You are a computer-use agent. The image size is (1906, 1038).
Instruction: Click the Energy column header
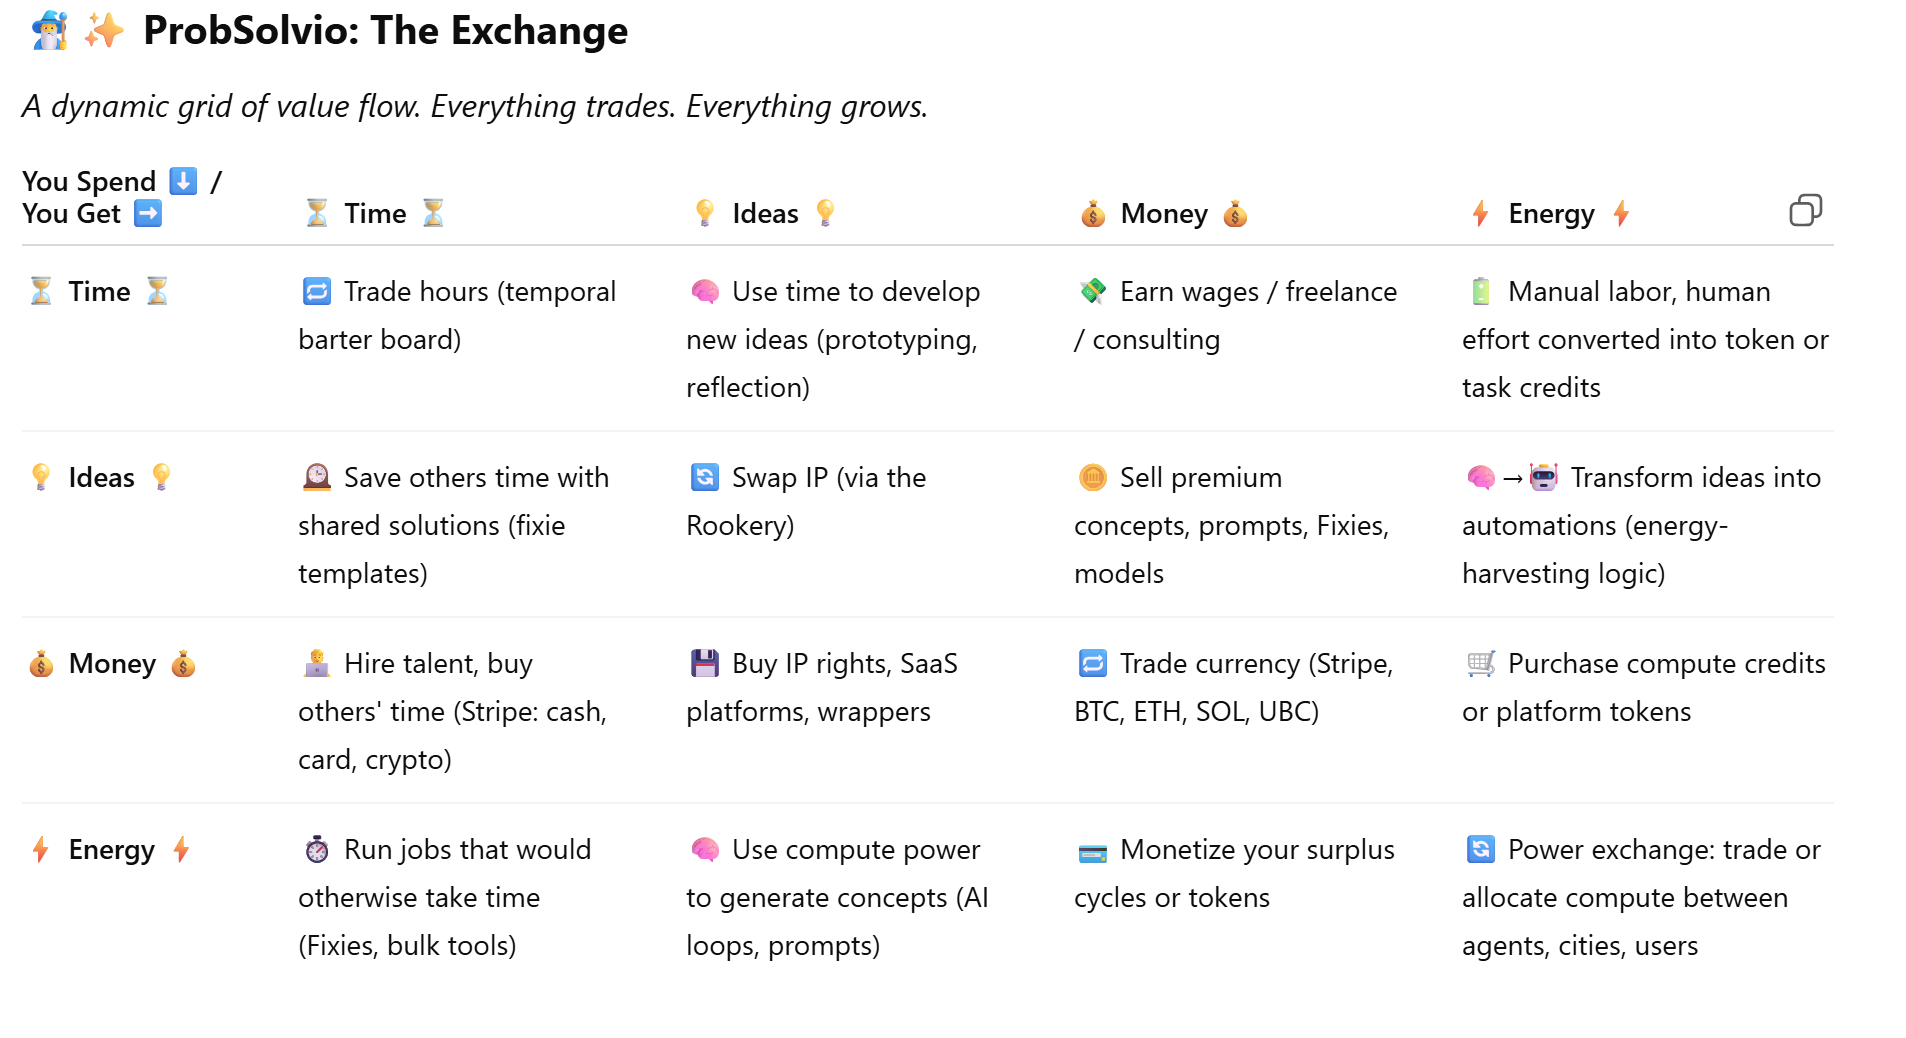coord(1551,213)
